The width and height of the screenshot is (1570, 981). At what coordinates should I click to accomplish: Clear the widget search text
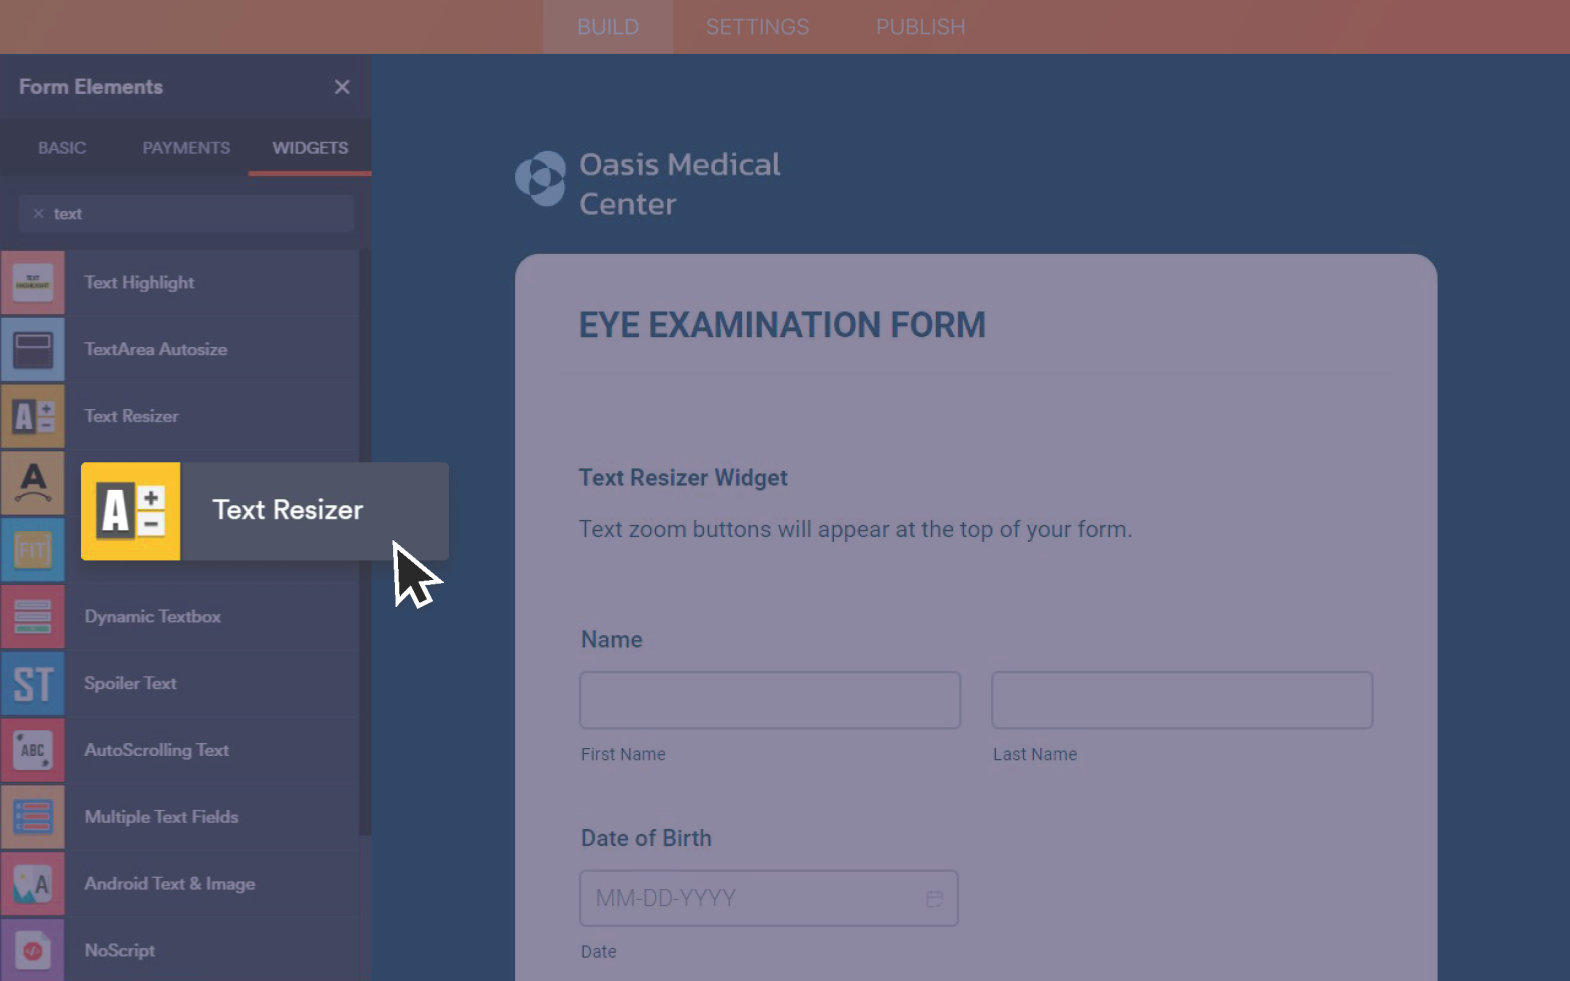pyautogui.click(x=38, y=214)
